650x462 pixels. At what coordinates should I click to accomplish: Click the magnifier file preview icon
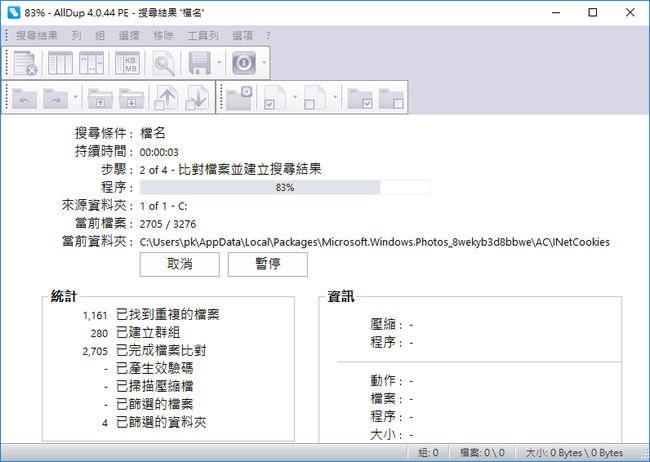[164, 63]
